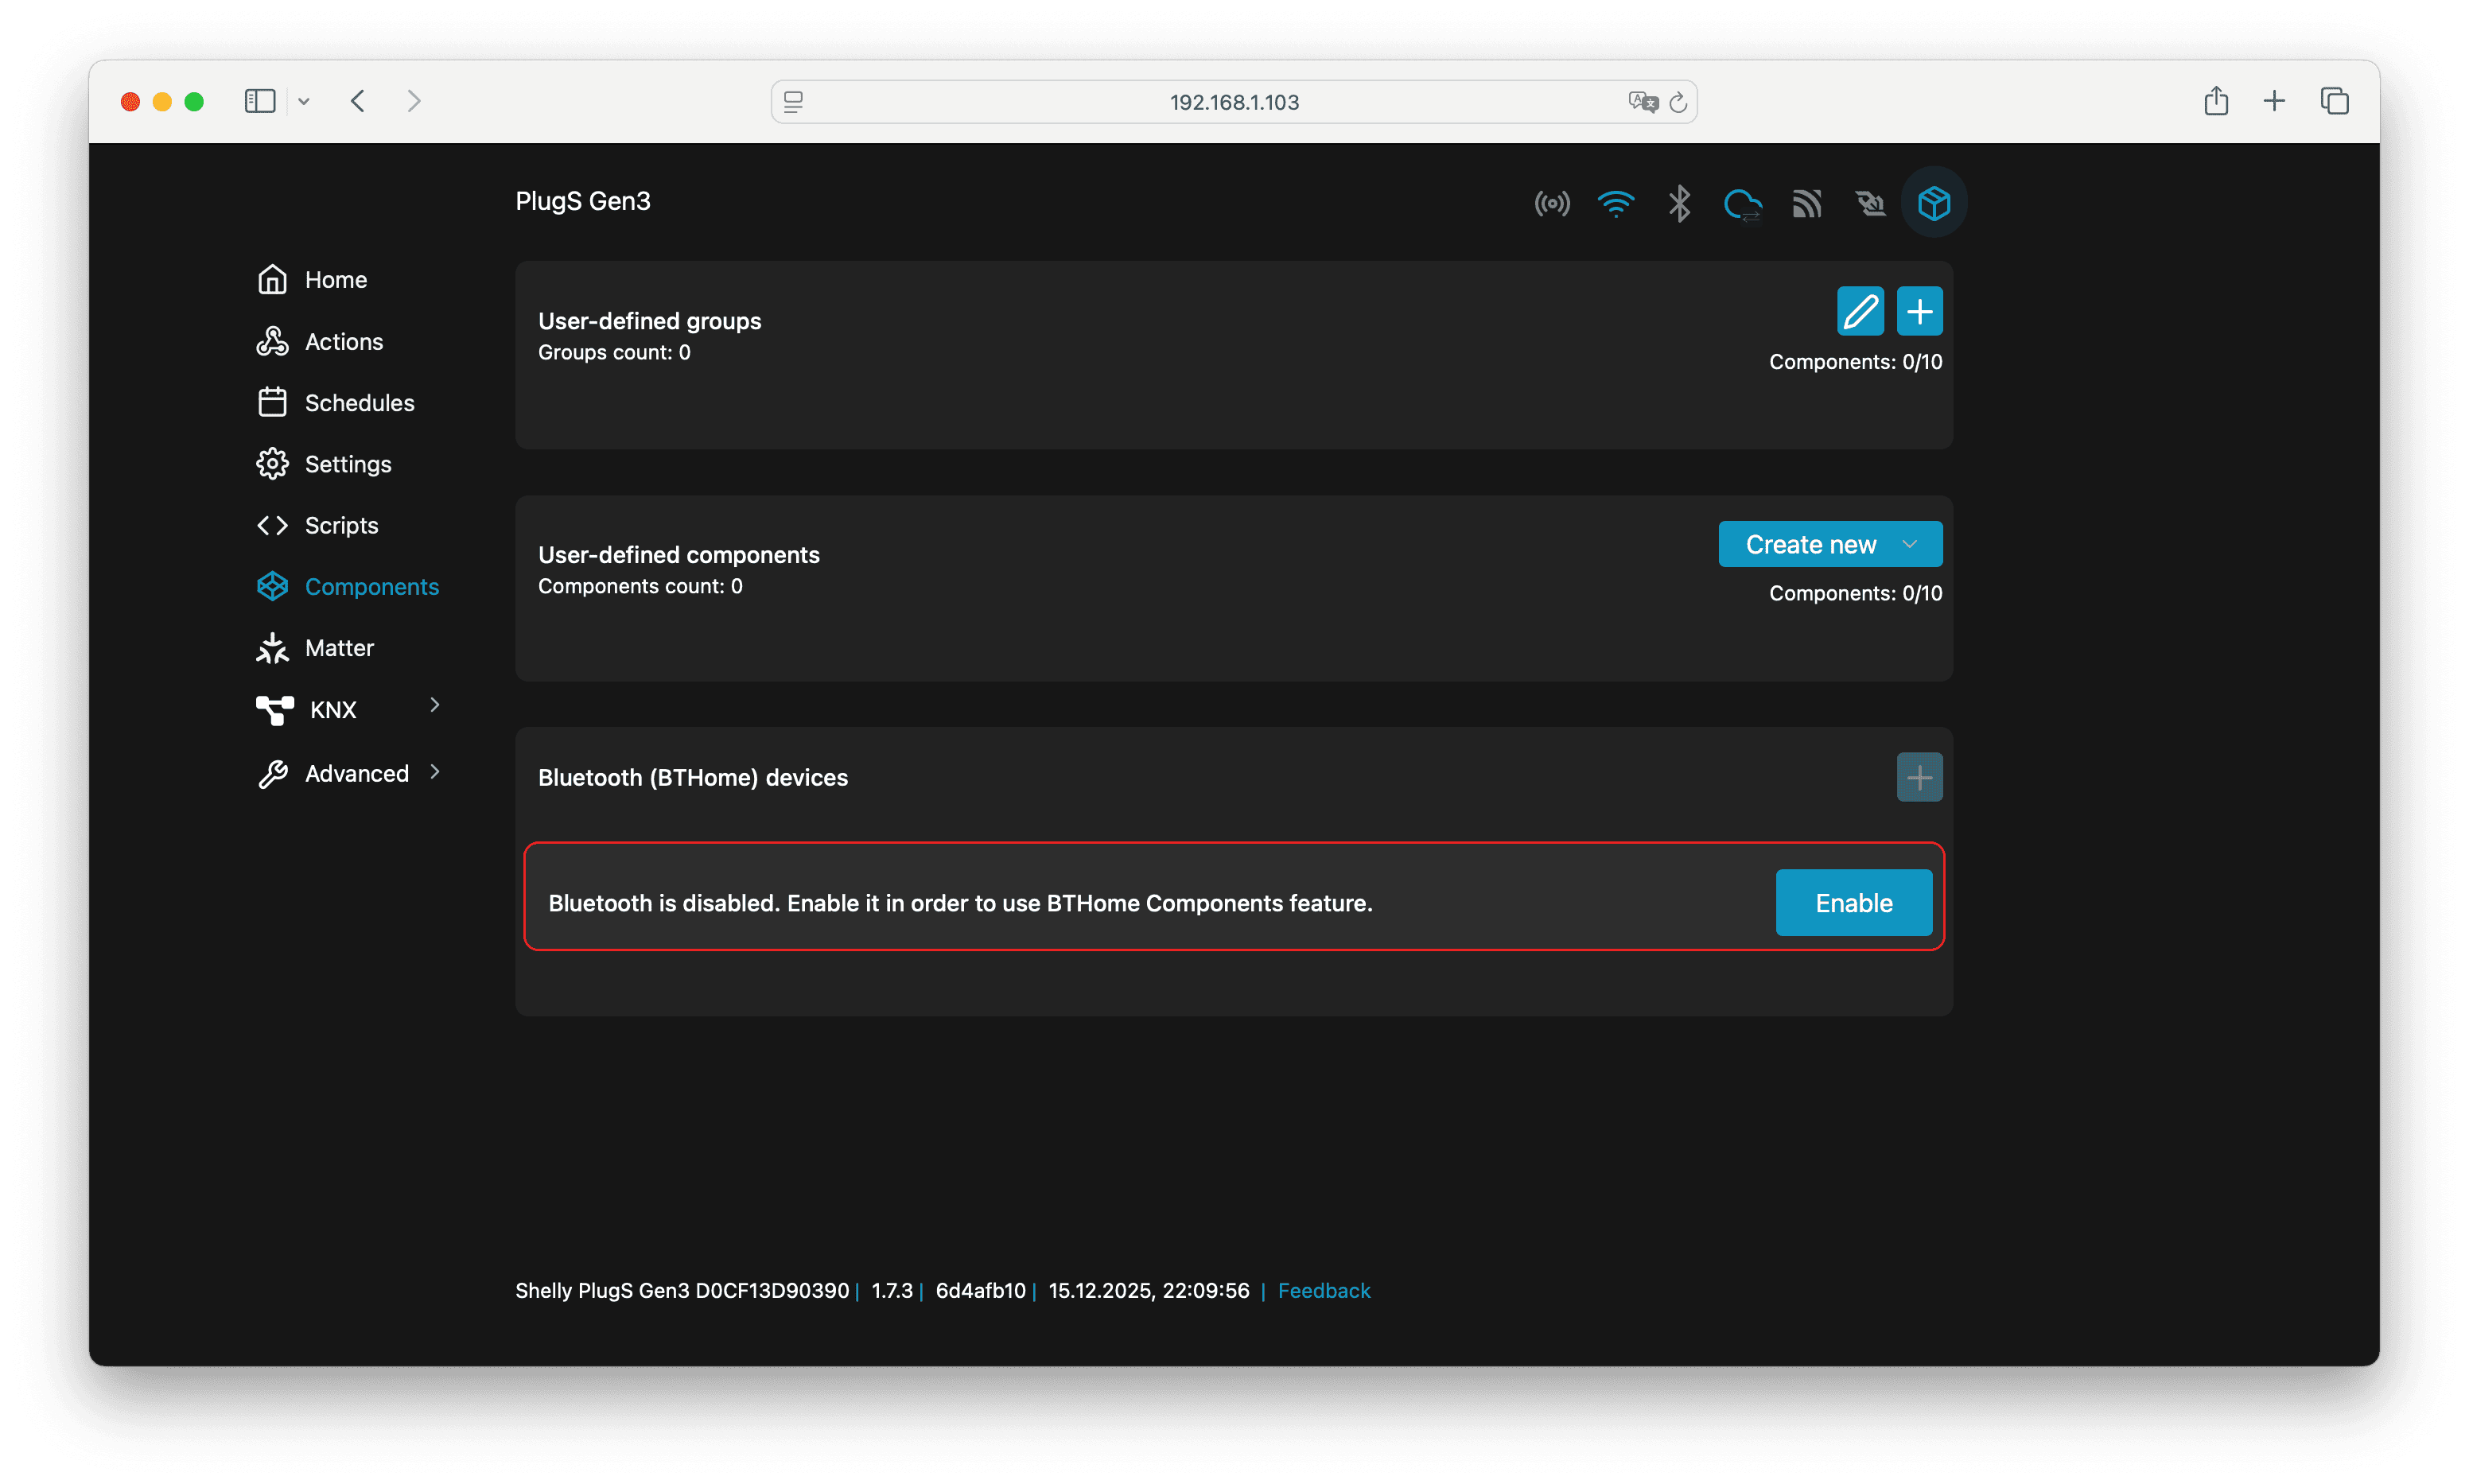
Task: Open the Feedback link in footer
Action: (x=1323, y=1290)
